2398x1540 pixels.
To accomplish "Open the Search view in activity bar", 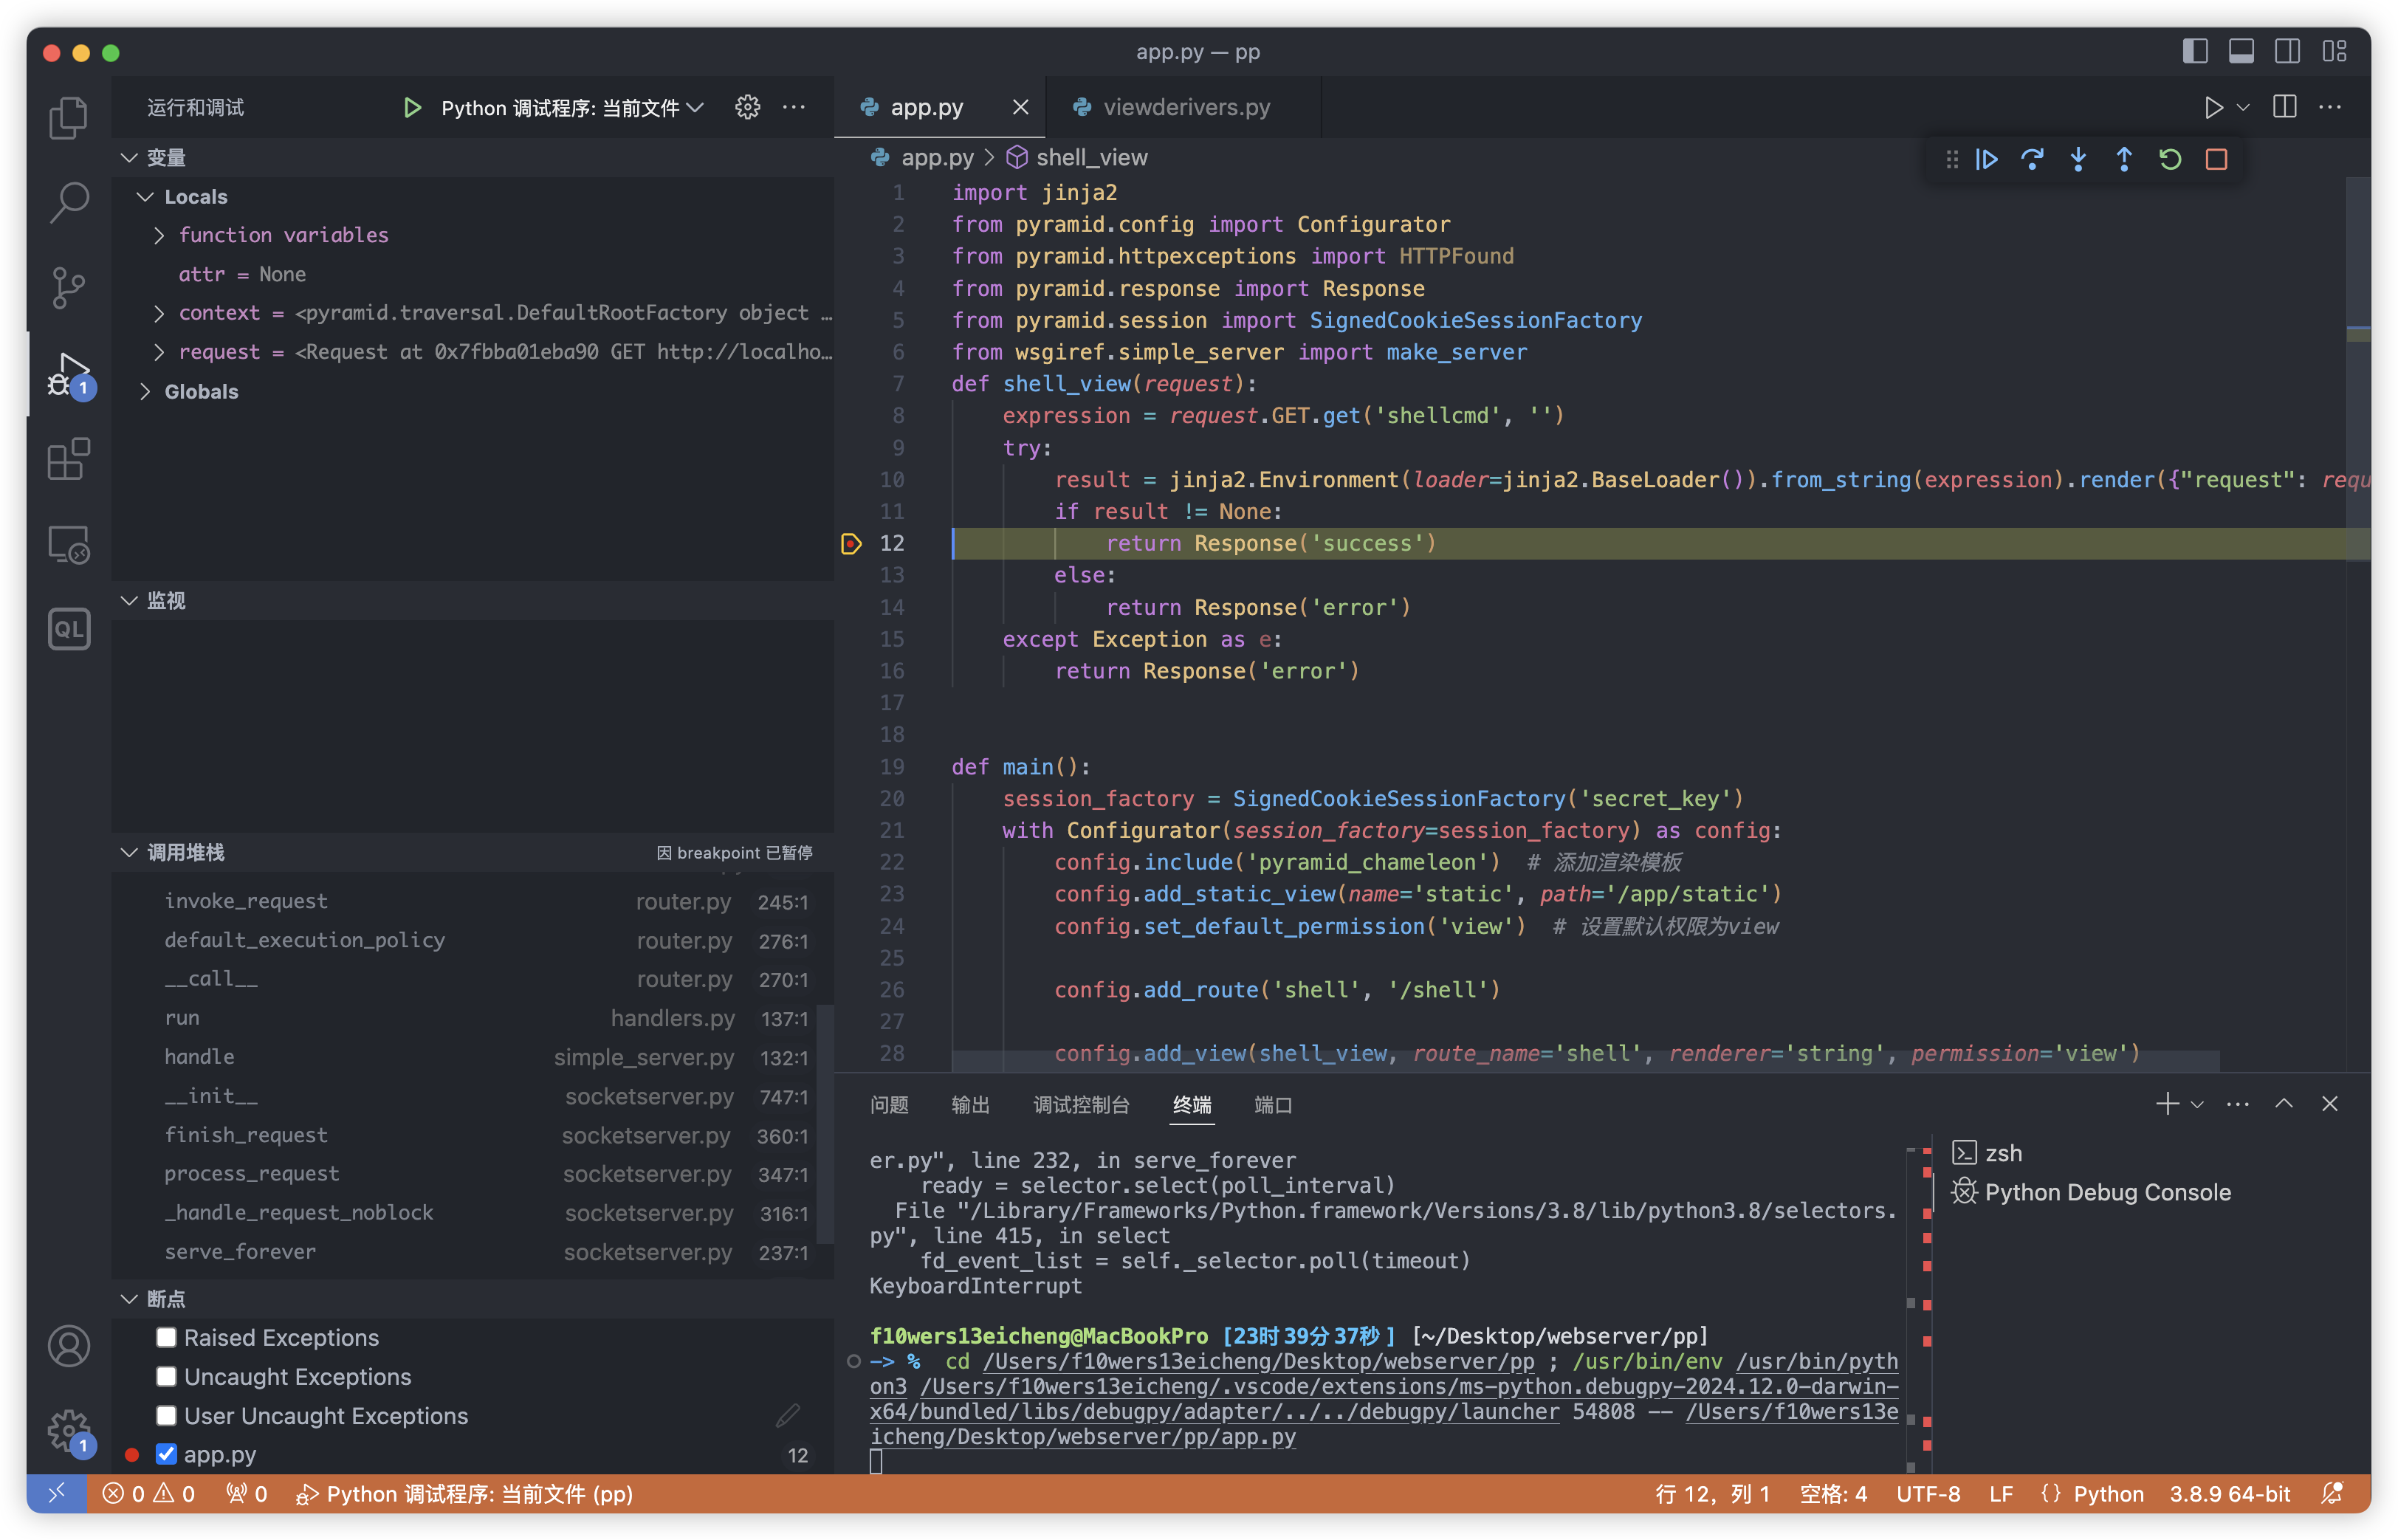I will tap(68, 203).
